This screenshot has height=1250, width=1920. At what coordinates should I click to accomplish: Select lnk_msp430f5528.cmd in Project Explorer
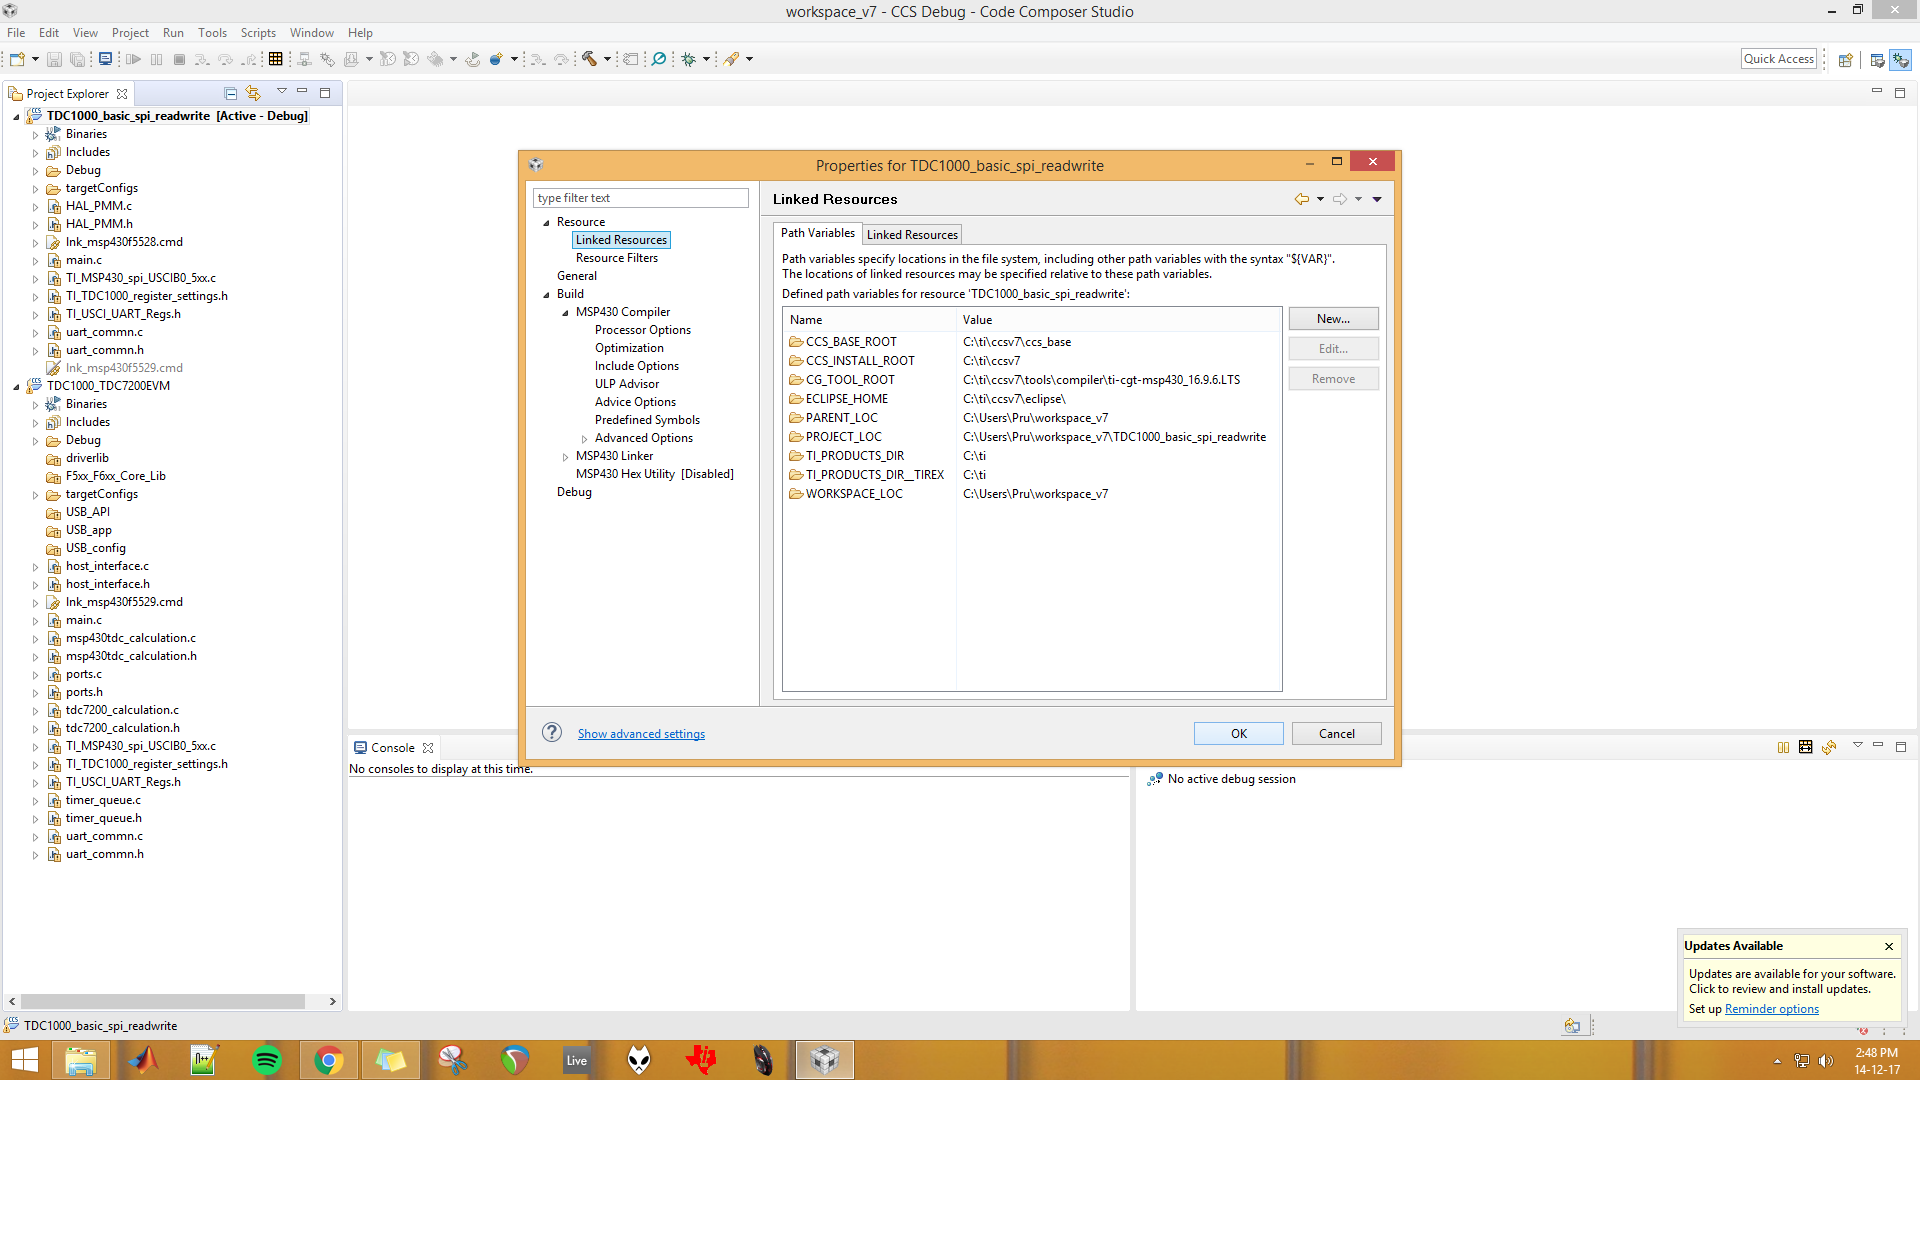click(124, 242)
